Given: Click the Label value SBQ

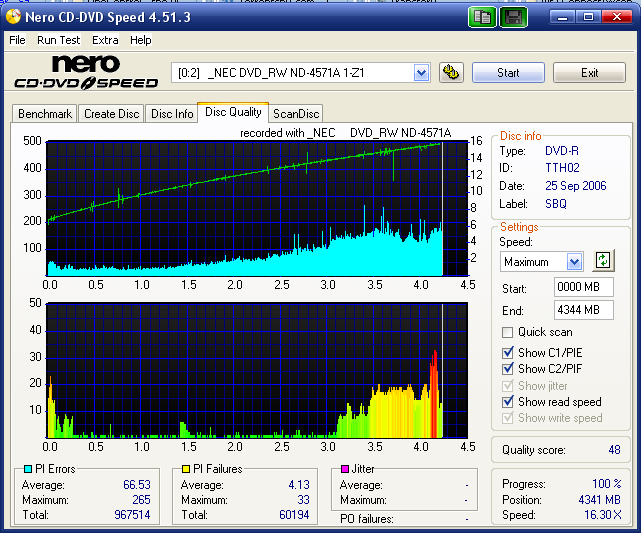Looking at the screenshot, I should [556, 204].
